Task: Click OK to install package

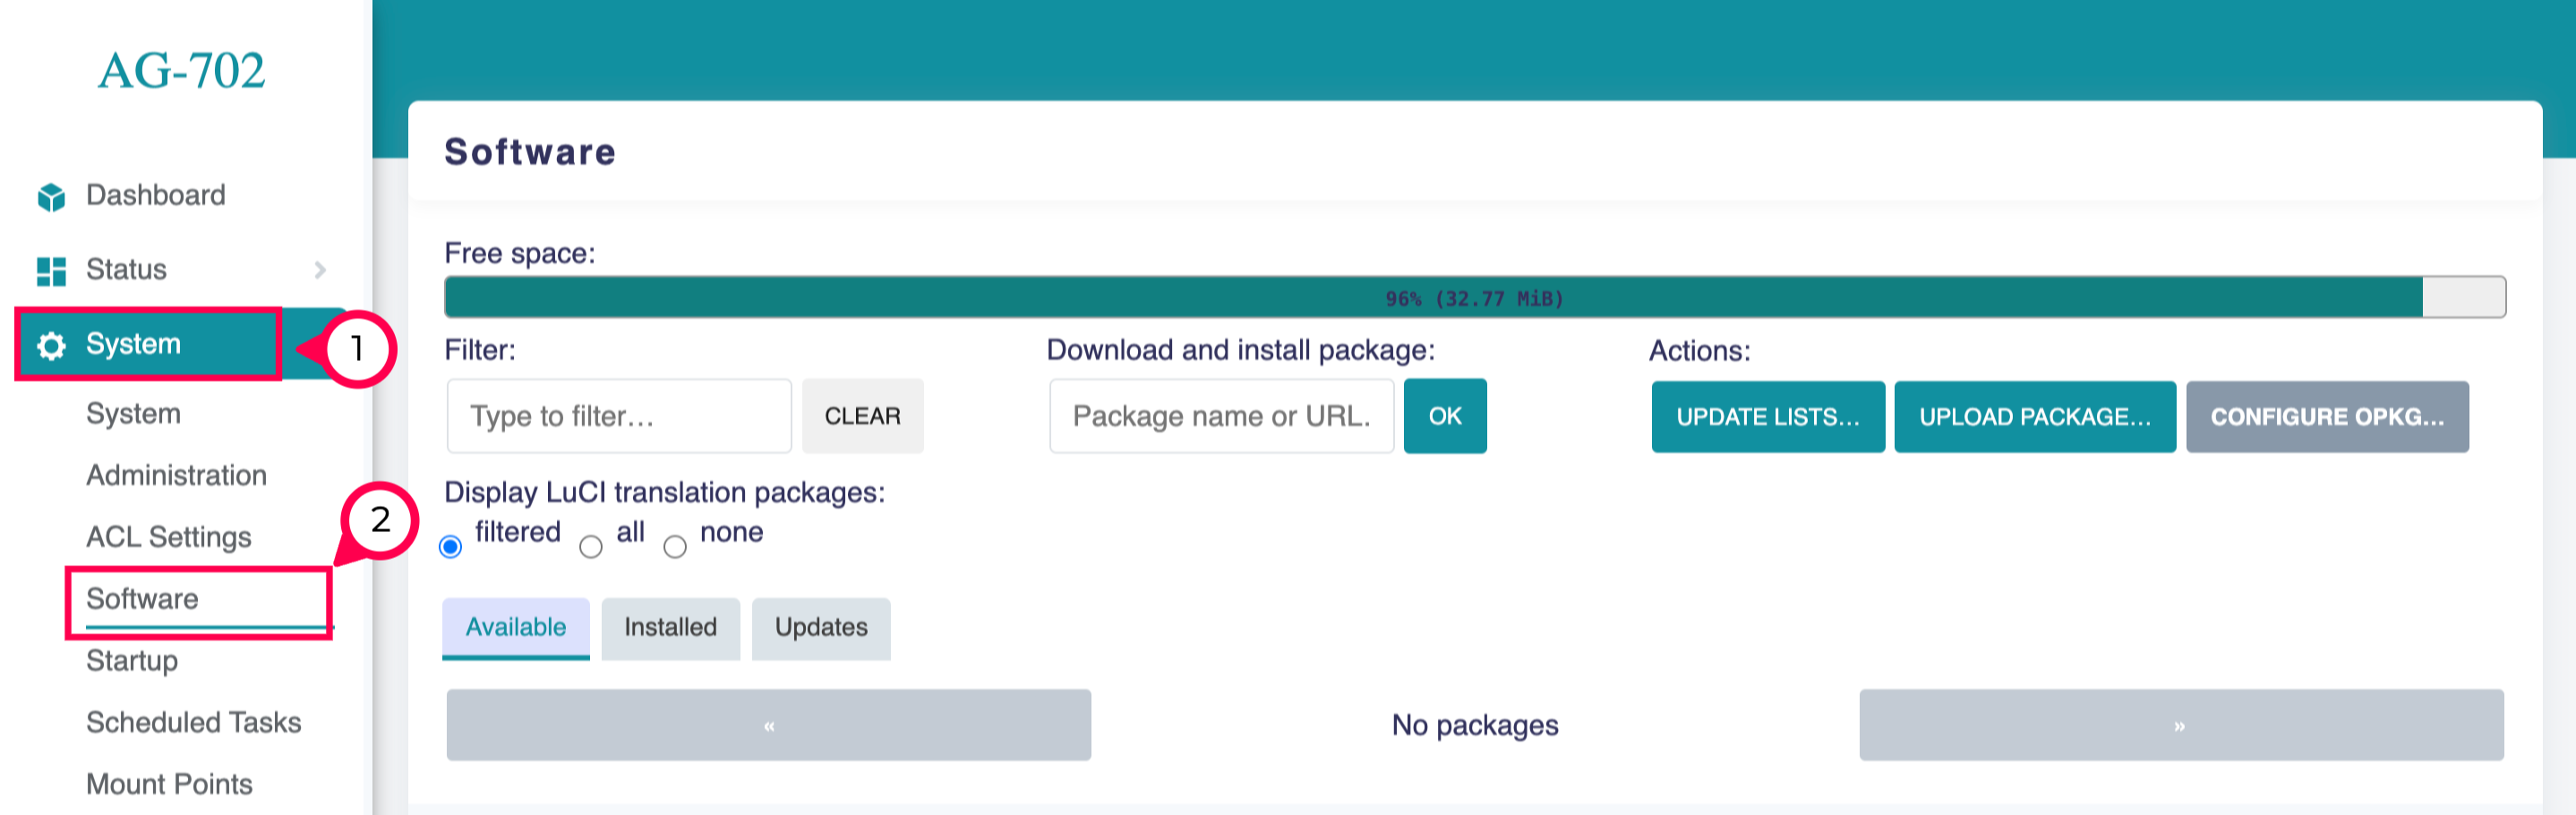Action: click(x=1444, y=416)
